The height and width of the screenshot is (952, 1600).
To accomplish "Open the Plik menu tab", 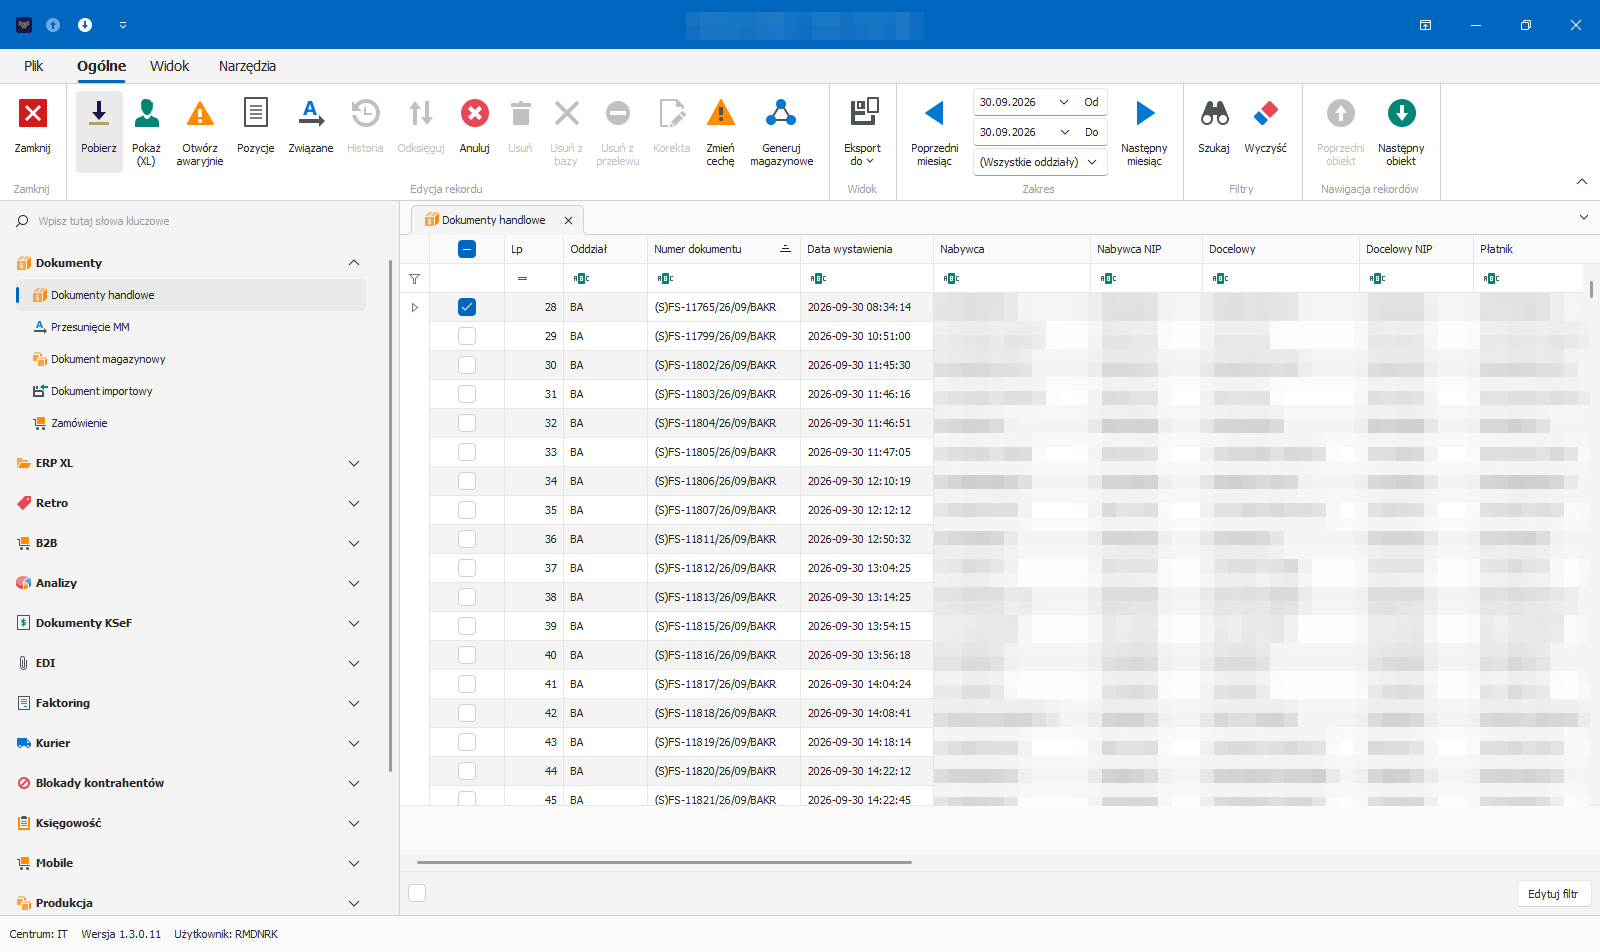I will tap(34, 66).
